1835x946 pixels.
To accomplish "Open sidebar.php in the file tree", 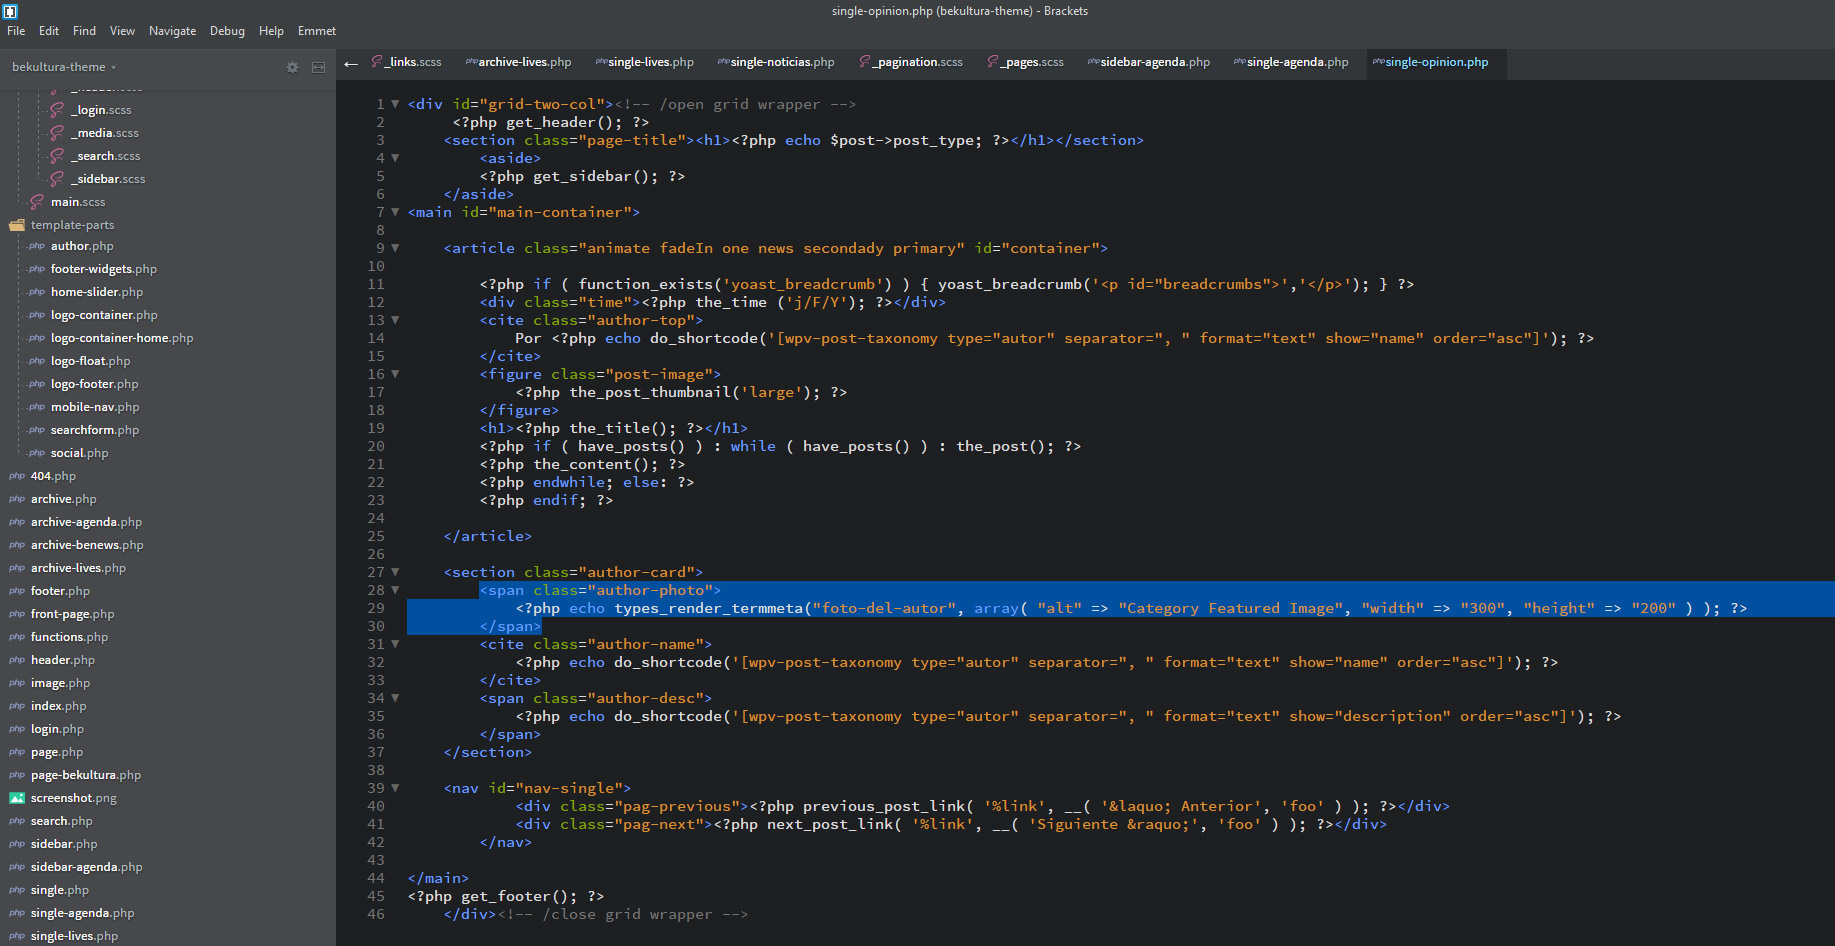I will [64, 844].
